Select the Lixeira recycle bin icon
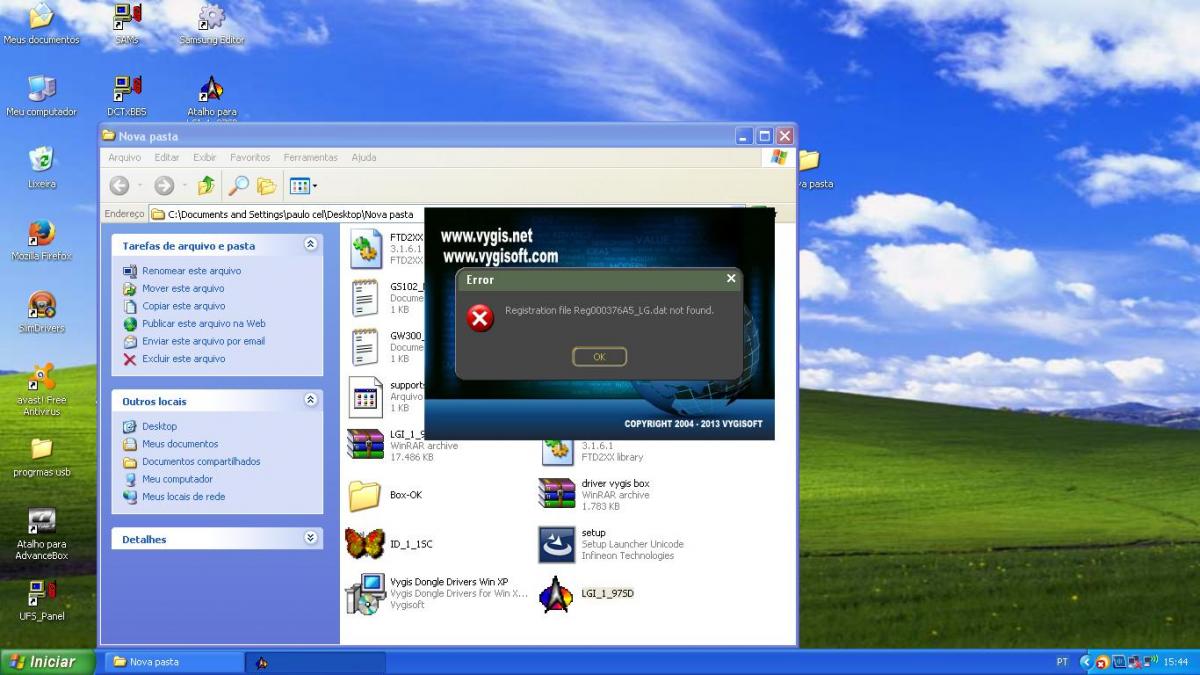The width and height of the screenshot is (1200, 675). (41, 160)
